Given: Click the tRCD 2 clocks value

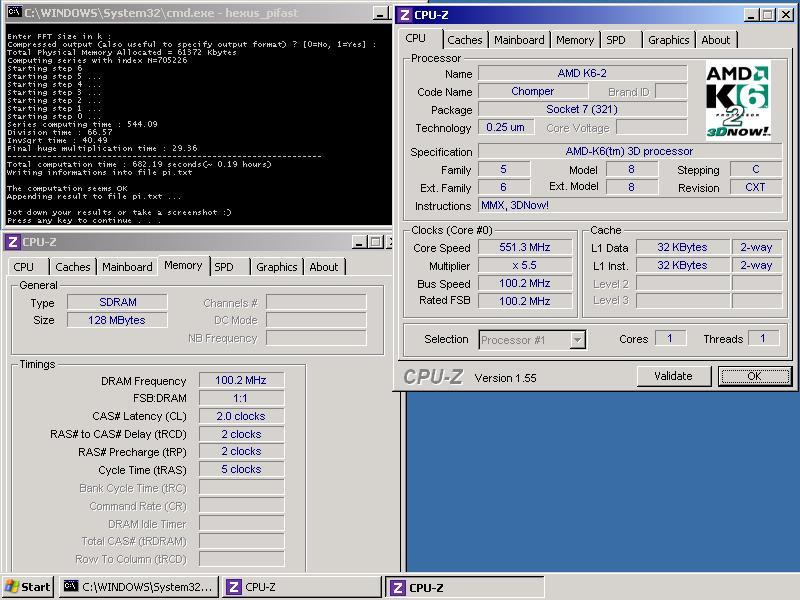Looking at the screenshot, I should tap(241, 434).
